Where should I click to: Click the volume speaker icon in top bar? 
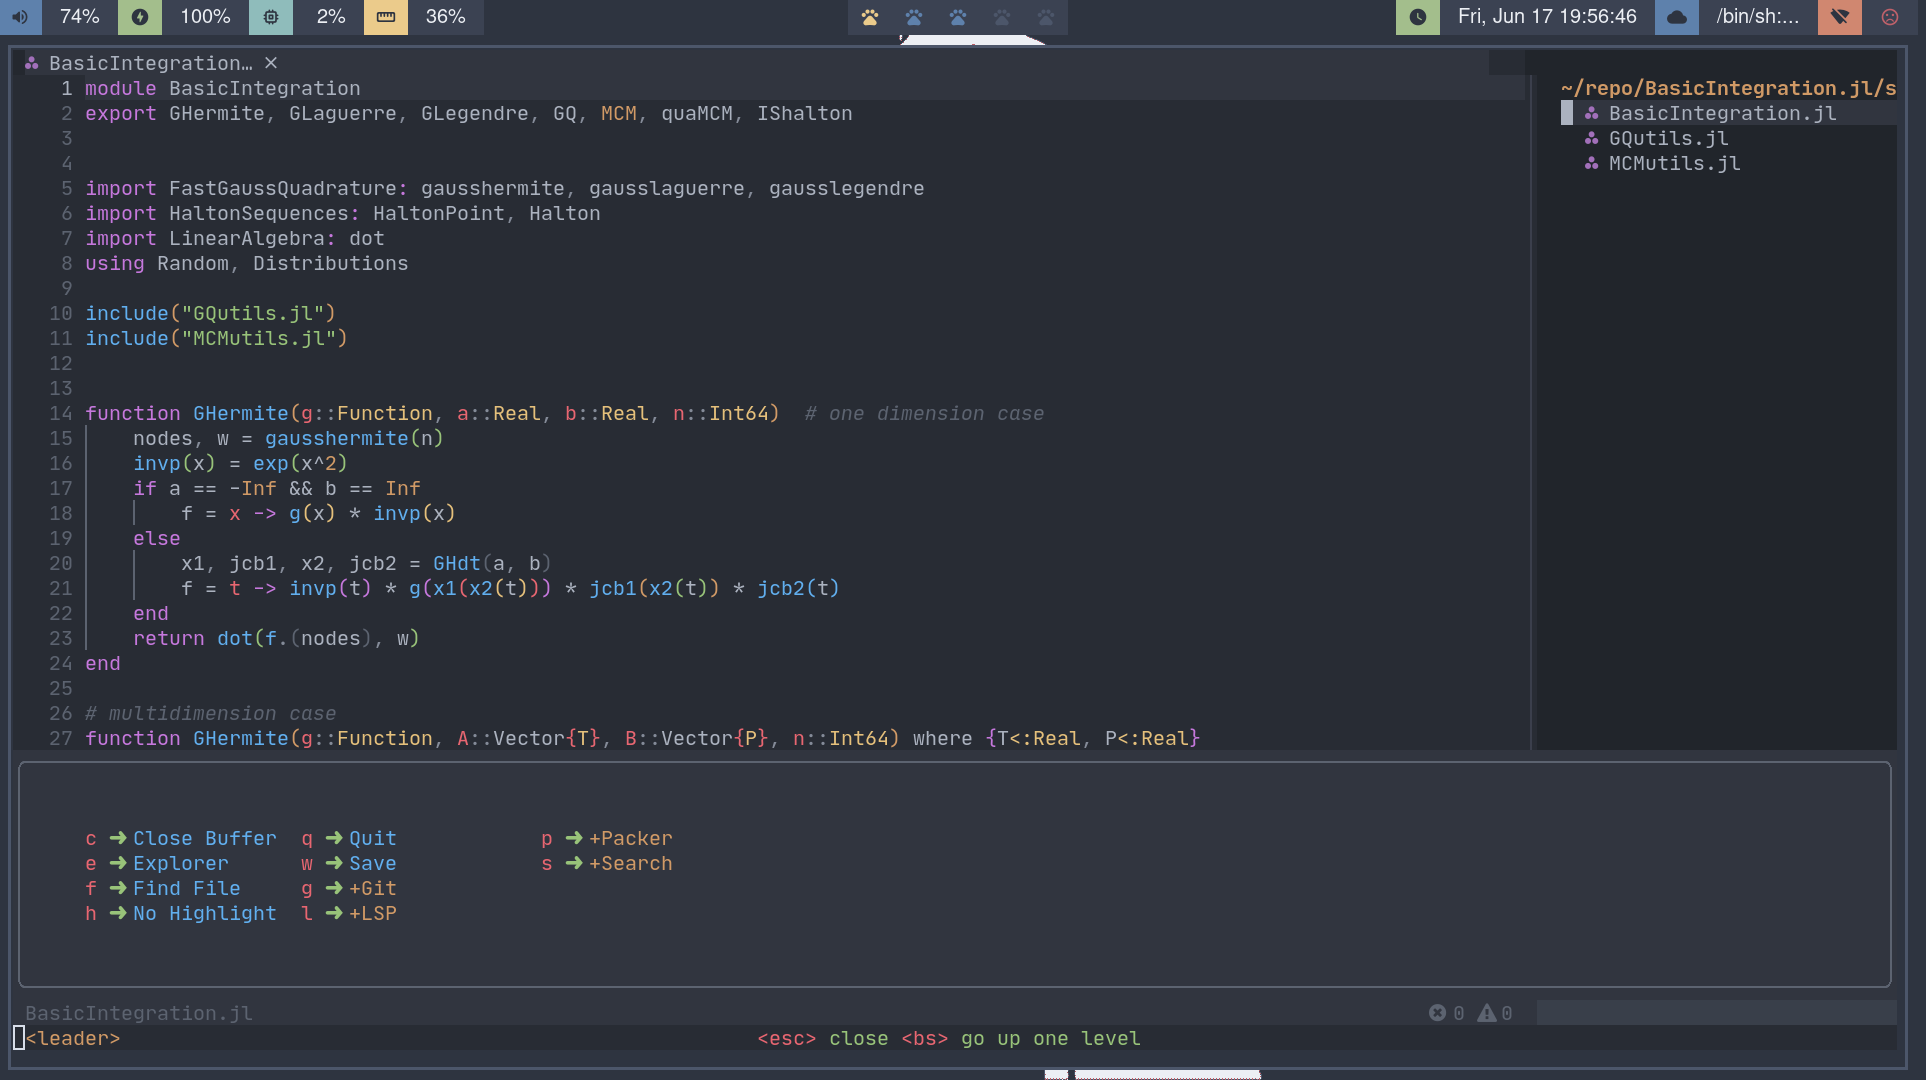[x=20, y=17]
